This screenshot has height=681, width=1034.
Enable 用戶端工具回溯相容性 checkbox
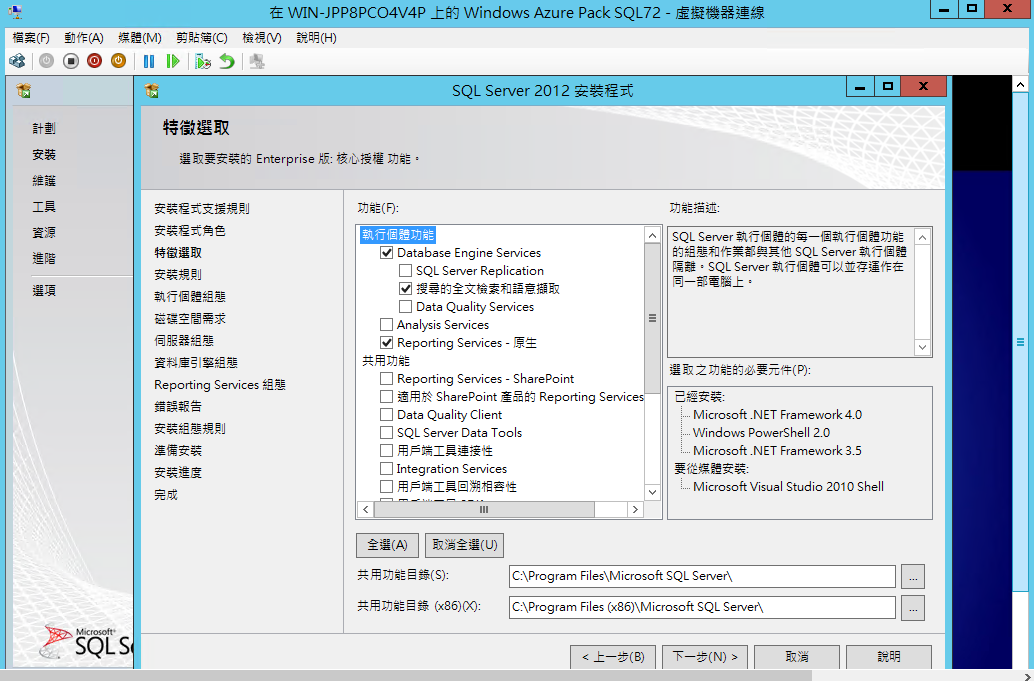(x=386, y=487)
